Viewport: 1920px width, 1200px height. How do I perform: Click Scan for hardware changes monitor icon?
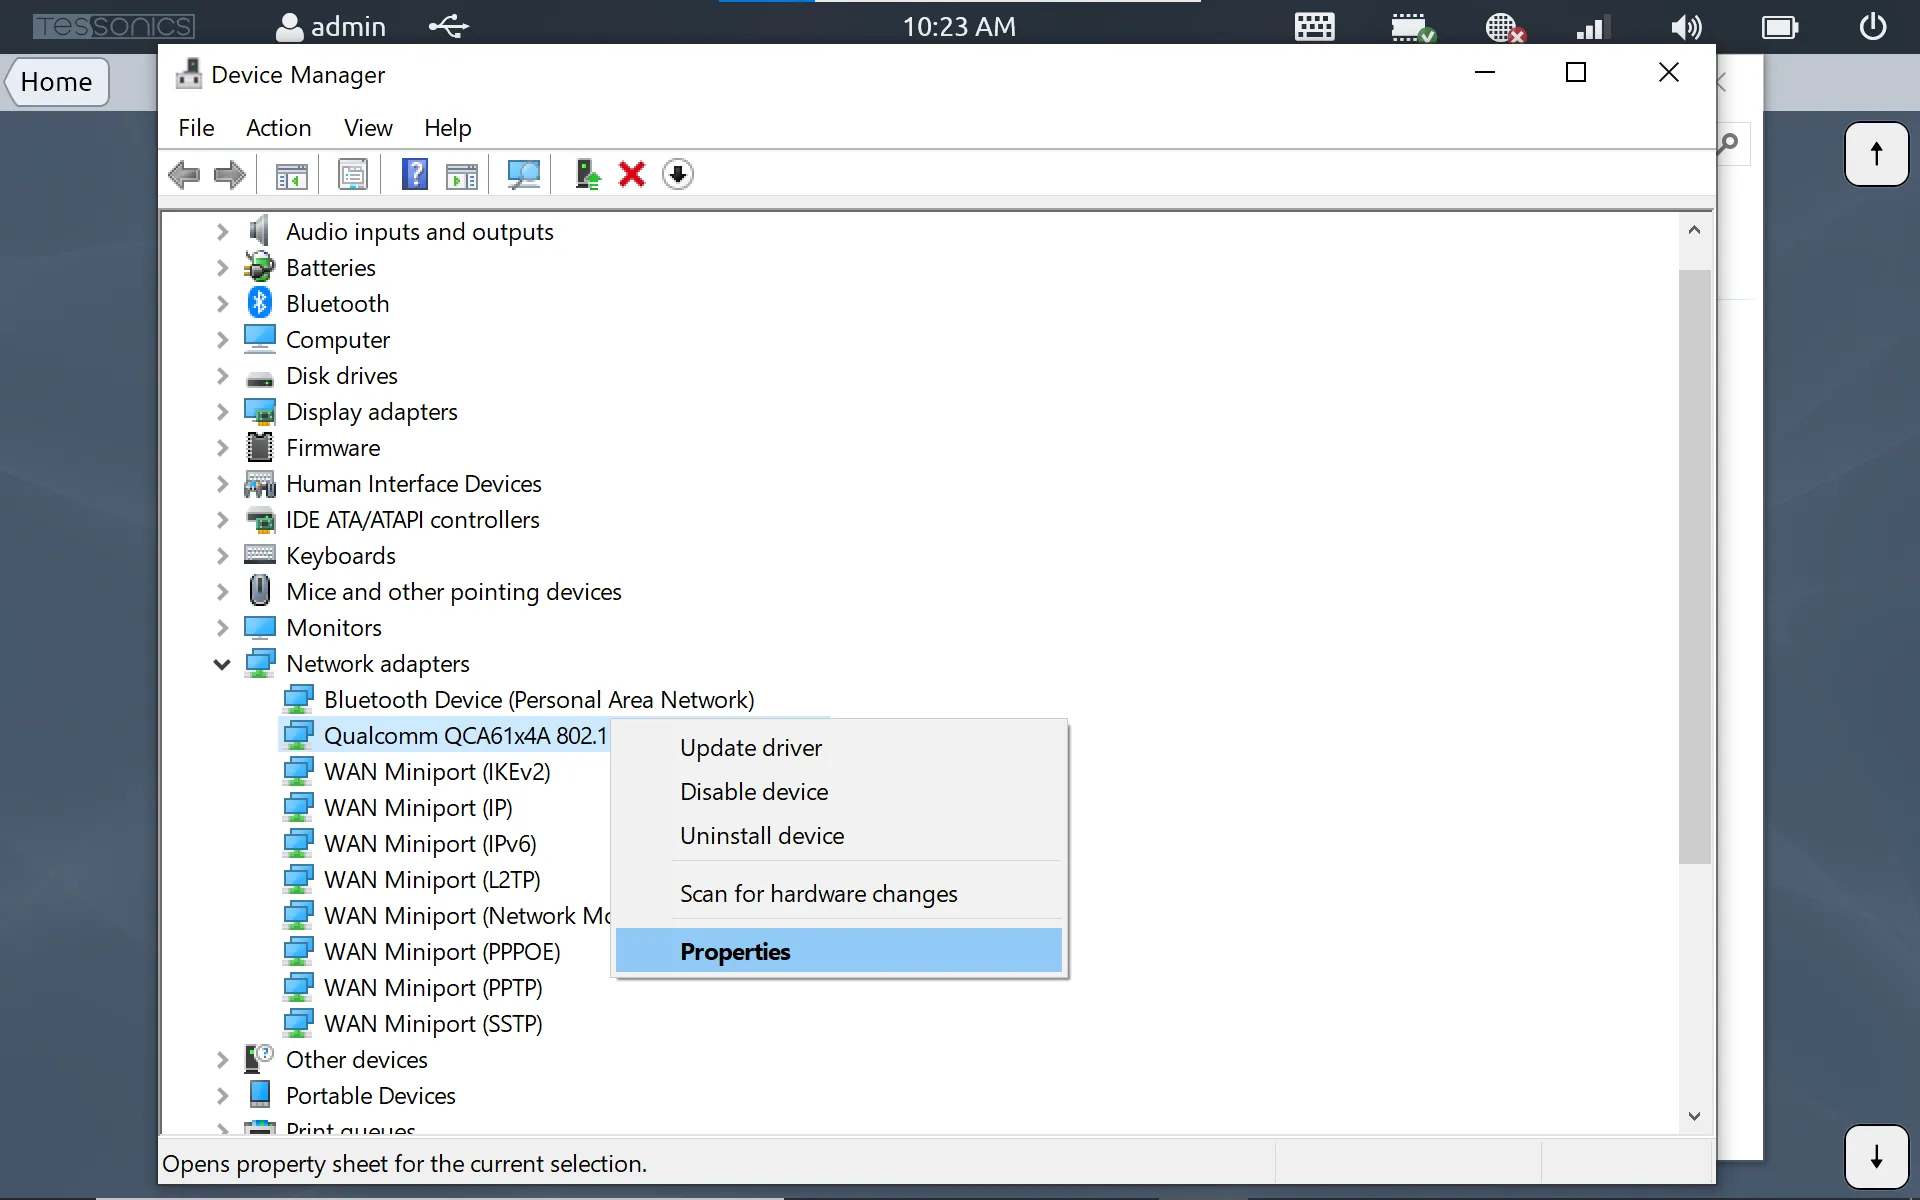tap(523, 175)
